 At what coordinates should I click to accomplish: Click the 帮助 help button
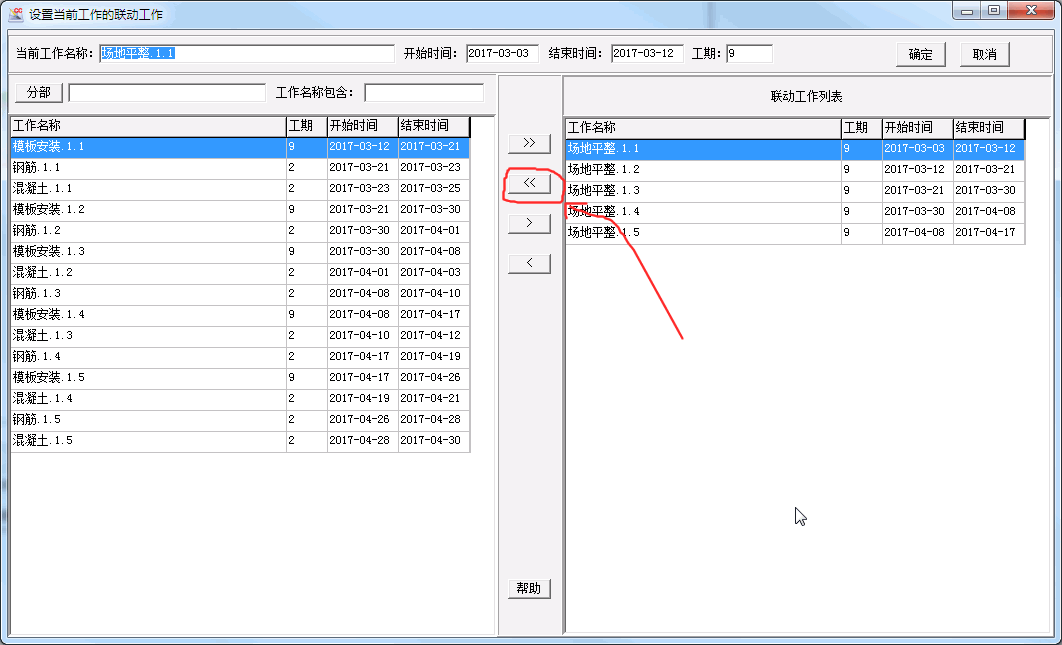click(529, 588)
